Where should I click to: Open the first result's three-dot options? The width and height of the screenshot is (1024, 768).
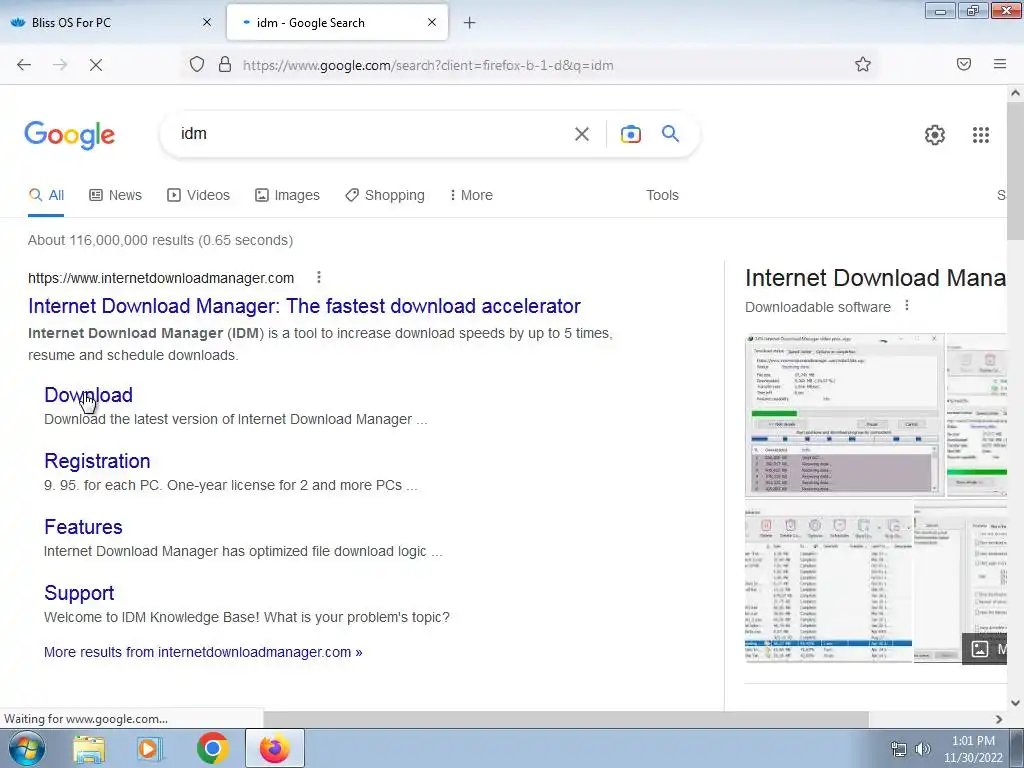pos(319,278)
